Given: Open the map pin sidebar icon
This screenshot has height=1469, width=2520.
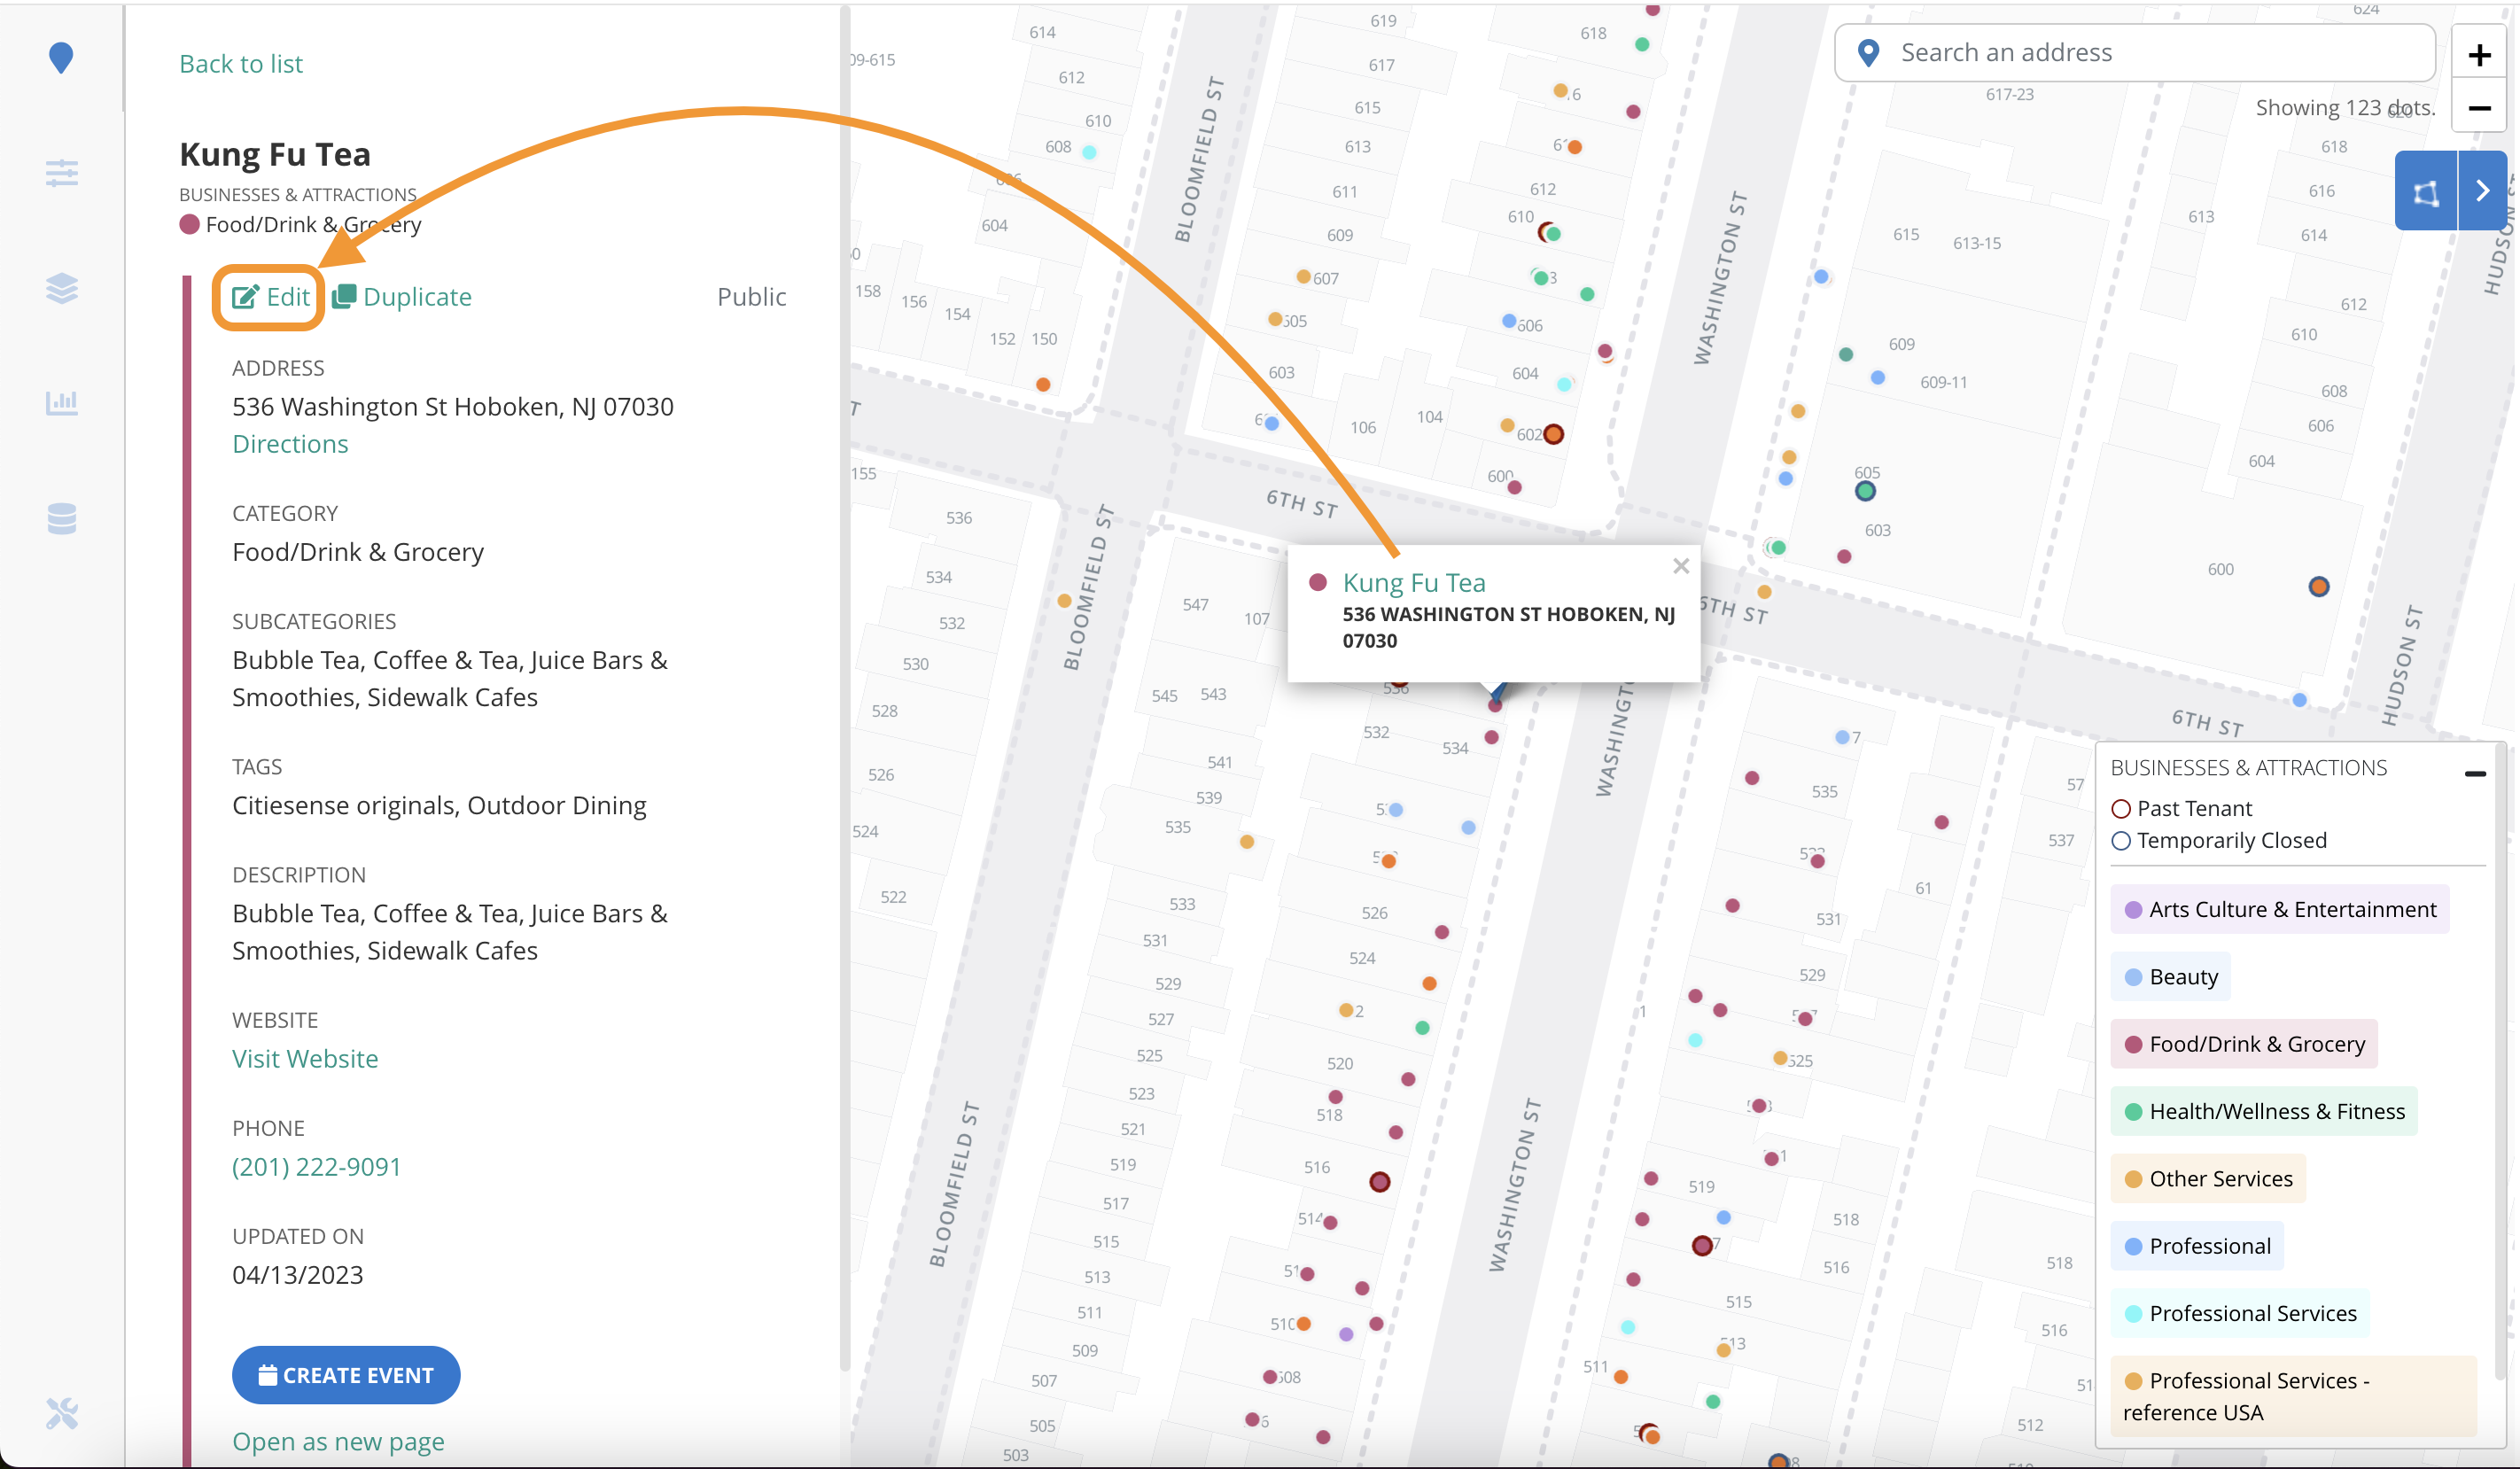Looking at the screenshot, I should tap(61, 58).
